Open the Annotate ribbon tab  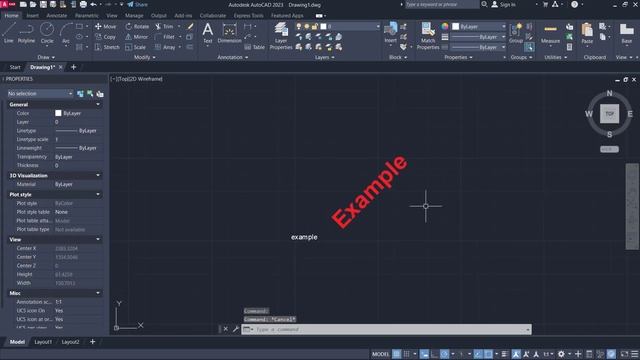coord(57,16)
